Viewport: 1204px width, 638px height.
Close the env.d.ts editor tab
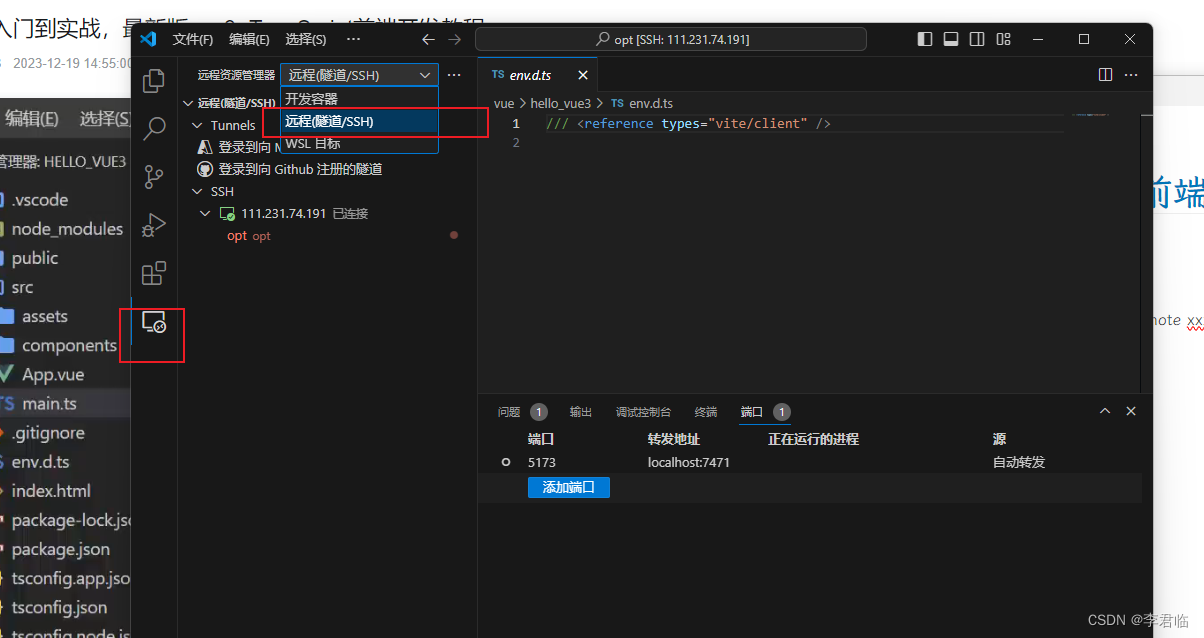click(583, 75)
